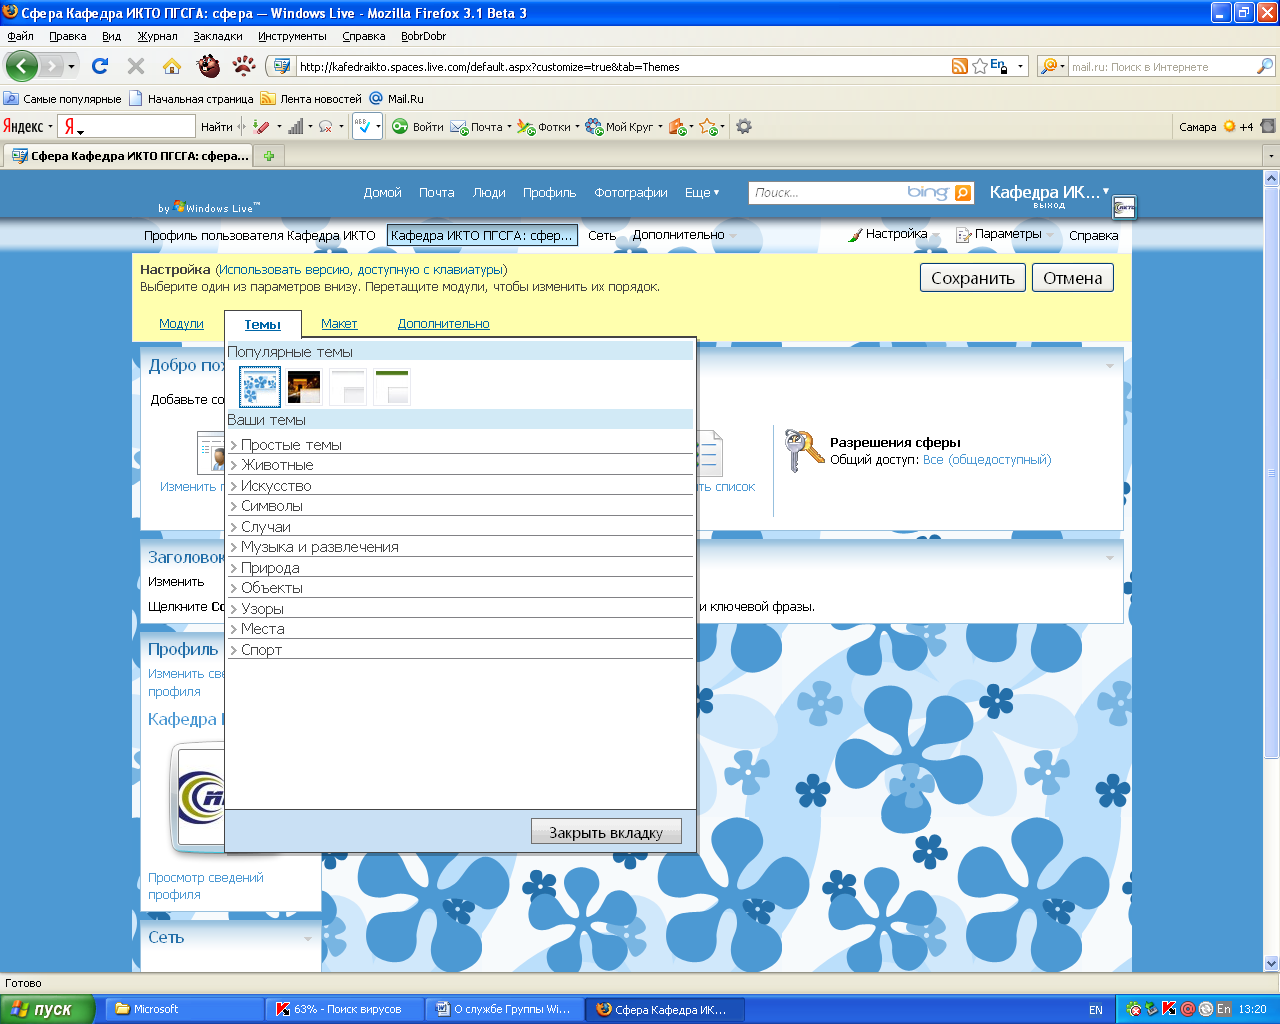Click the Yandex bar highlighter pencil icon

pos(261,127)
